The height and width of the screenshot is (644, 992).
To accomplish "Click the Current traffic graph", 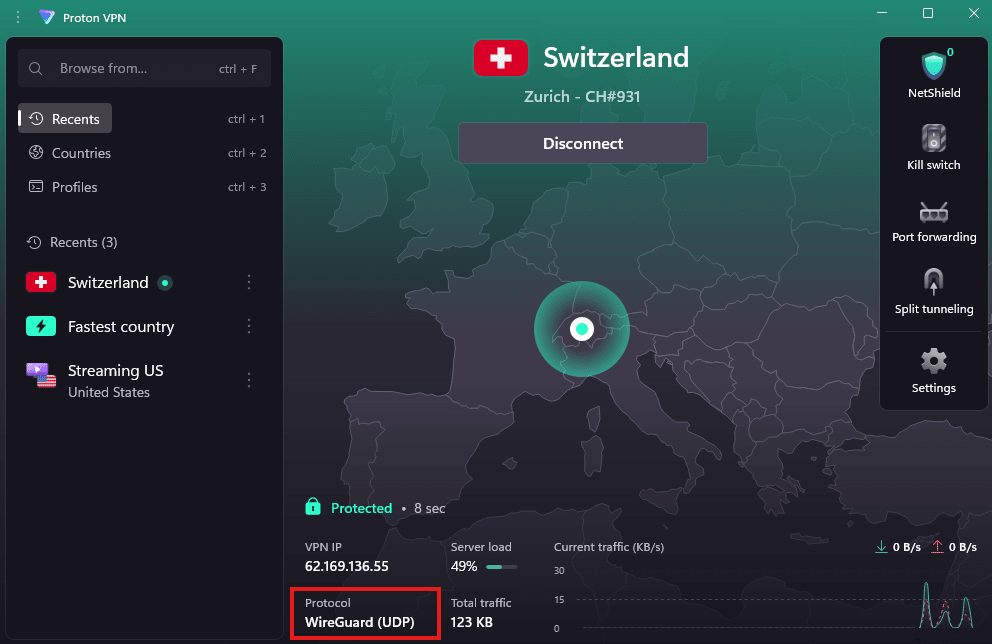I will click(766, 599).
